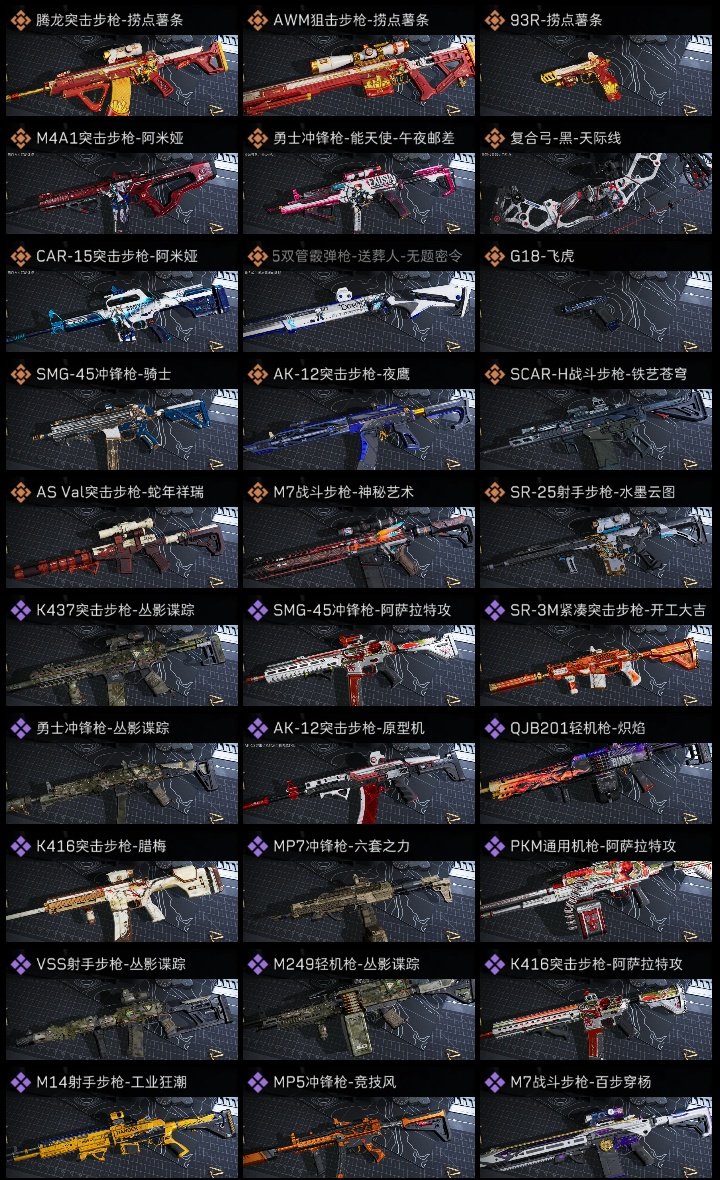Open the M4A1突击步枪-阿米娅 skin card
720x1180 pixels.
122,193
